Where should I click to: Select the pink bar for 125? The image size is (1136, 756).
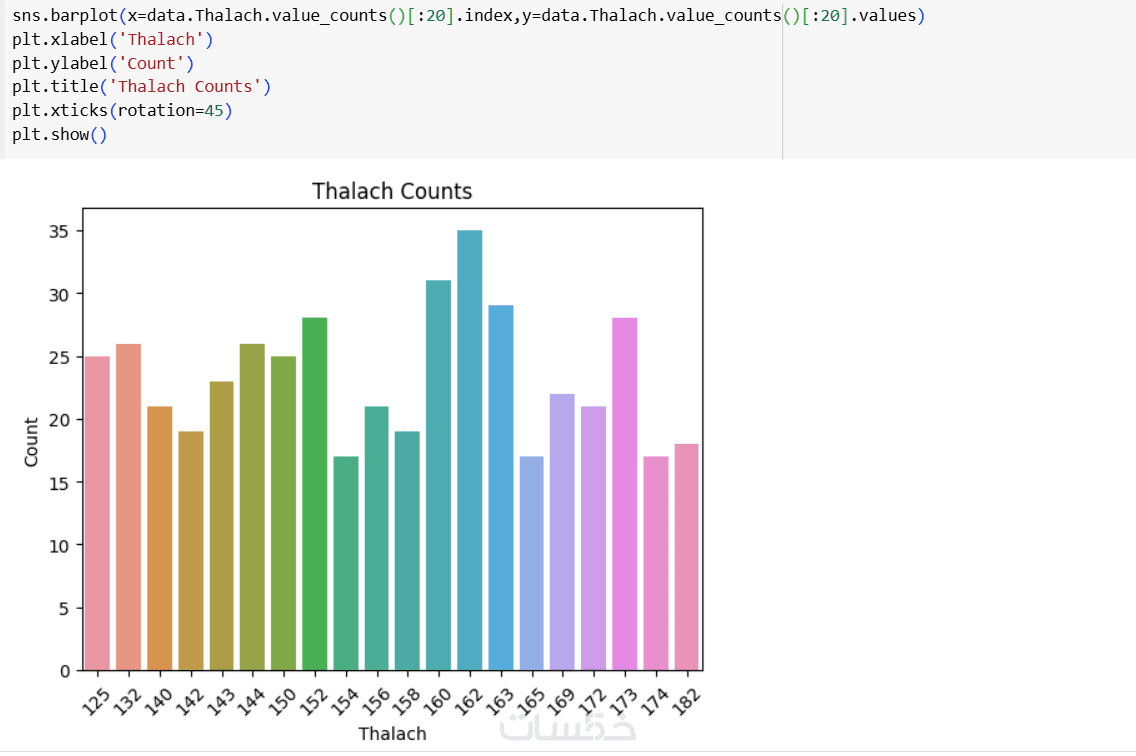pos(97,513)
